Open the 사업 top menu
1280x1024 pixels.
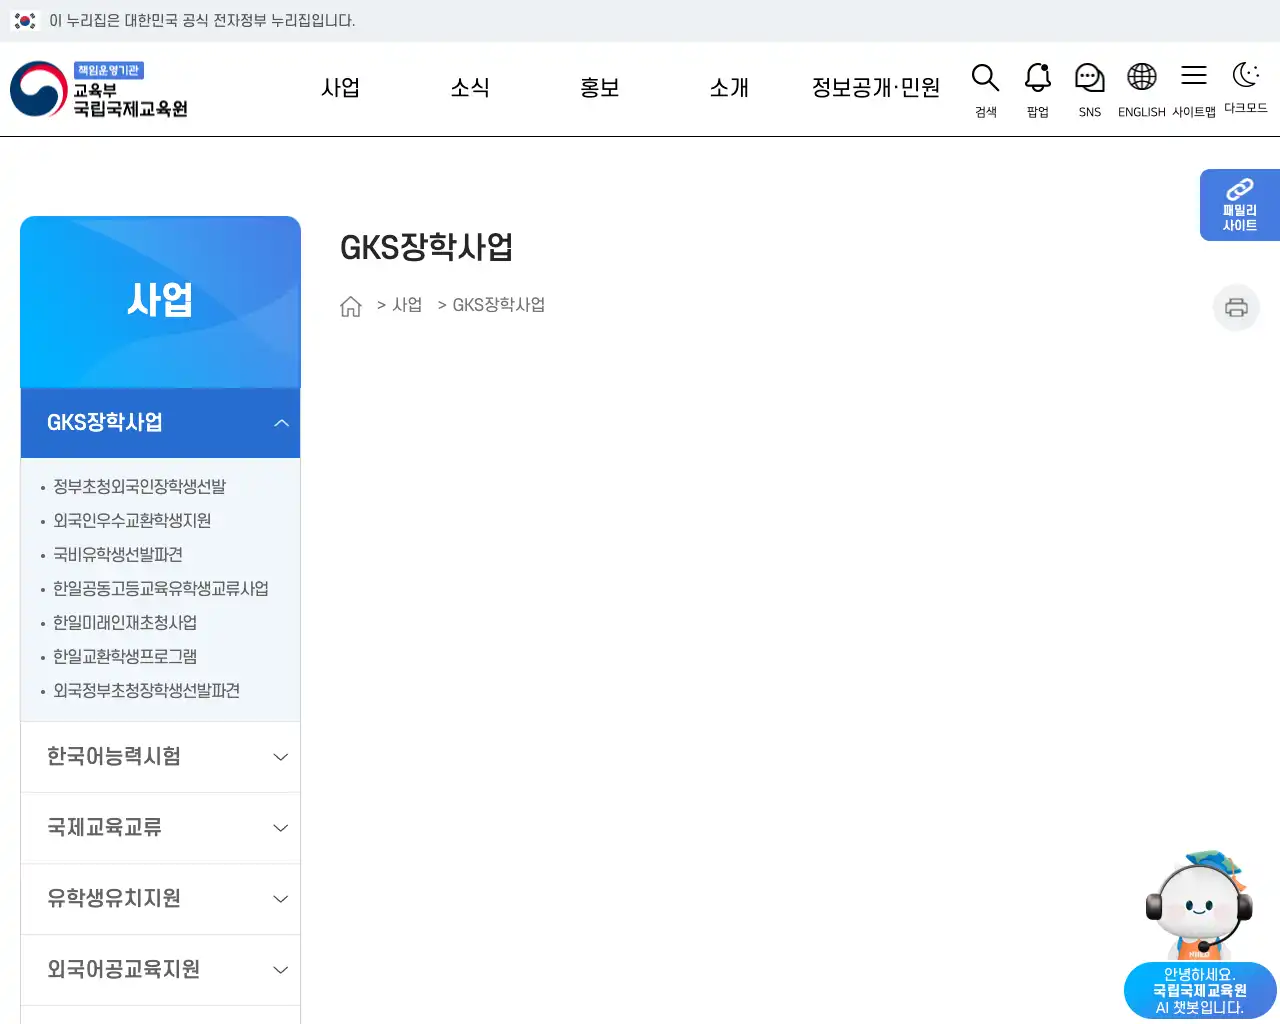[340, 88]
